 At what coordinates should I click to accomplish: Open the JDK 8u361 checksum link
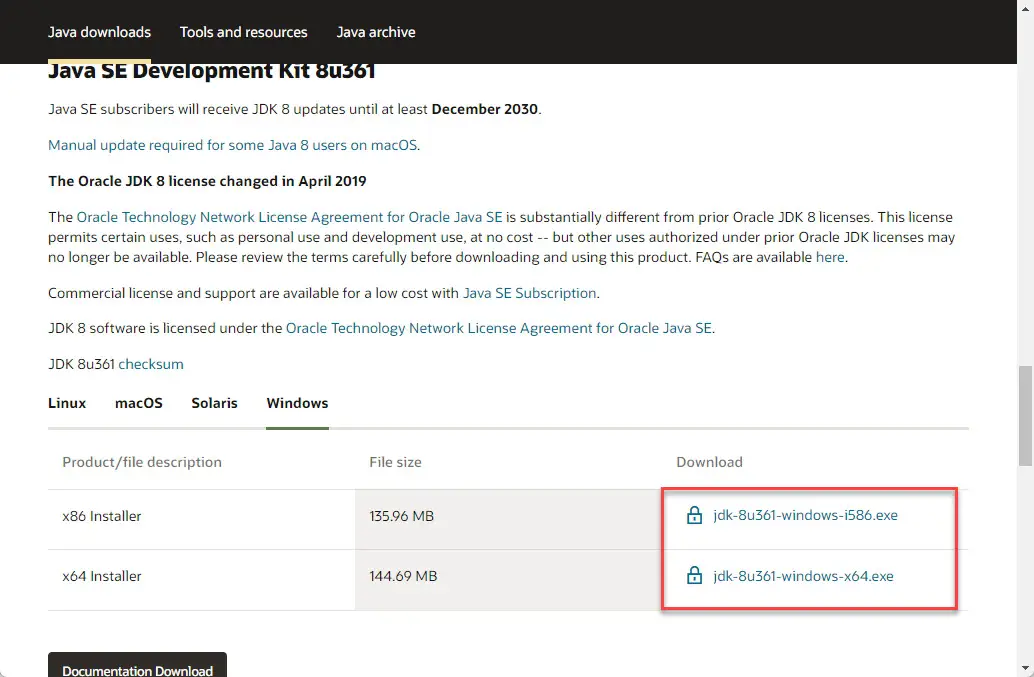tap(151, 364)
